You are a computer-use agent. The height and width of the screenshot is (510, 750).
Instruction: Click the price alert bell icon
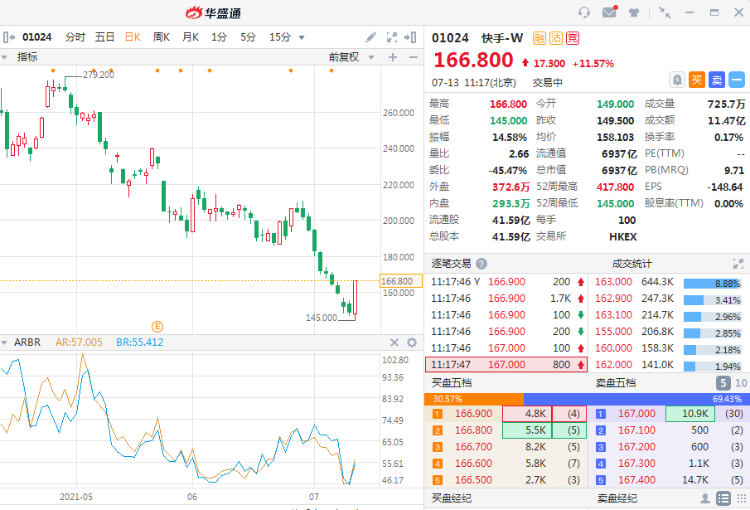point(677,80)
